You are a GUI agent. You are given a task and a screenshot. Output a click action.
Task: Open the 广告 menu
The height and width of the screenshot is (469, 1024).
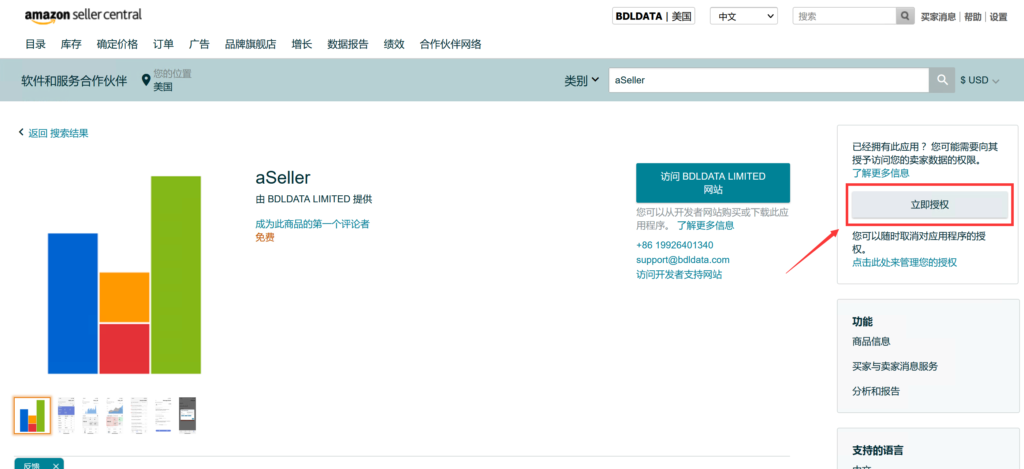199,44
